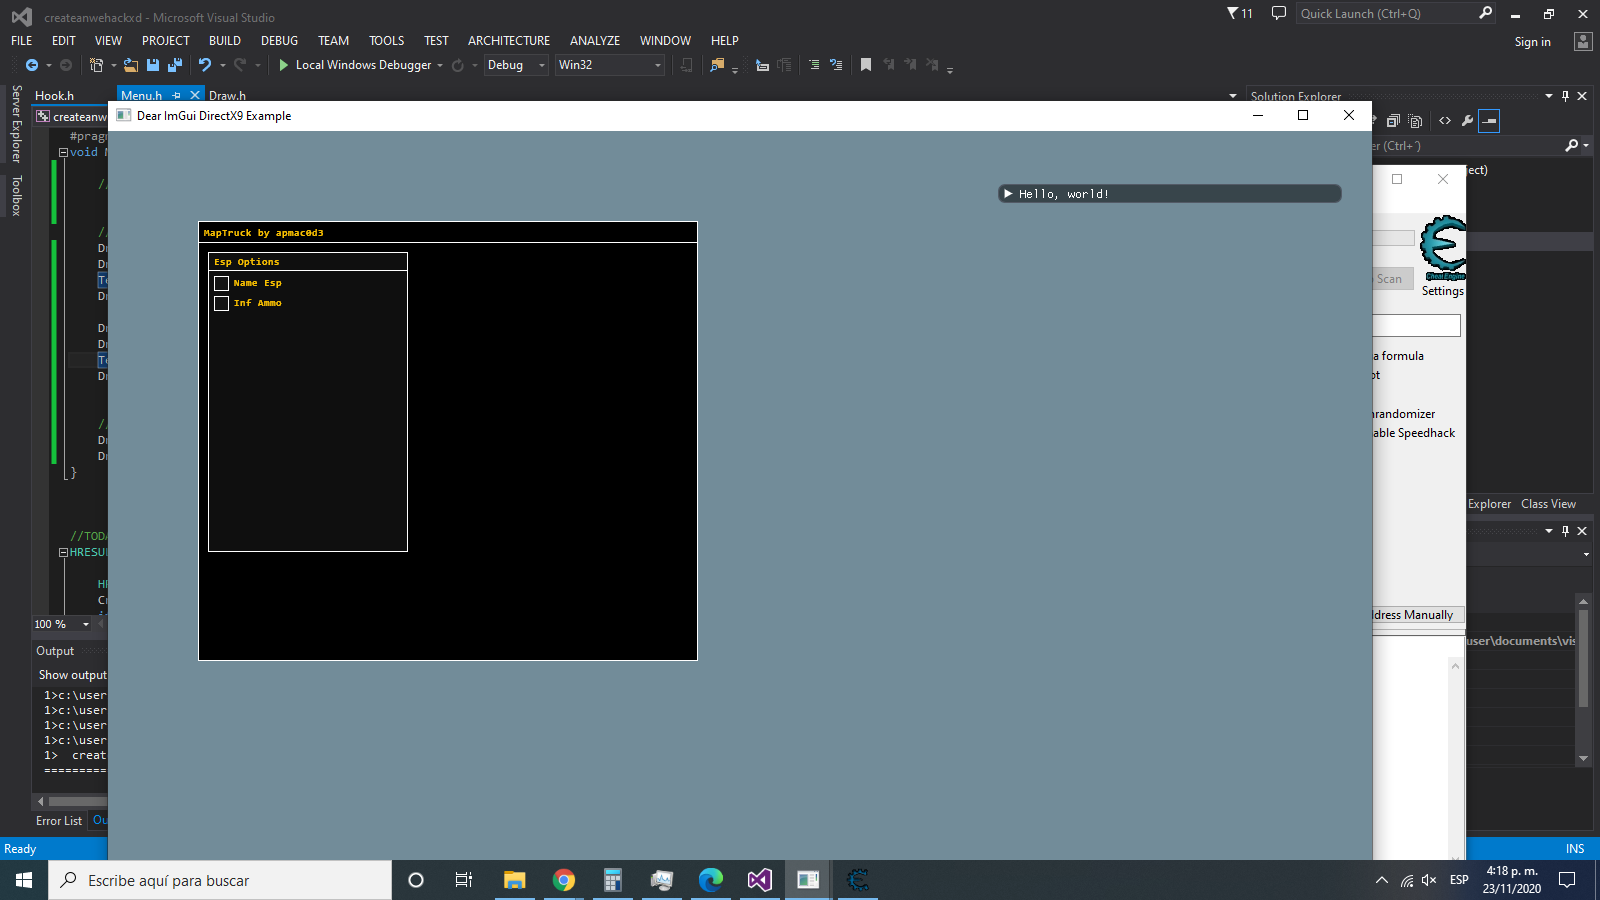Open the Local Windows Debugger dropdown arrow
The image size is (1600, 900).
[x=440, y=65]
